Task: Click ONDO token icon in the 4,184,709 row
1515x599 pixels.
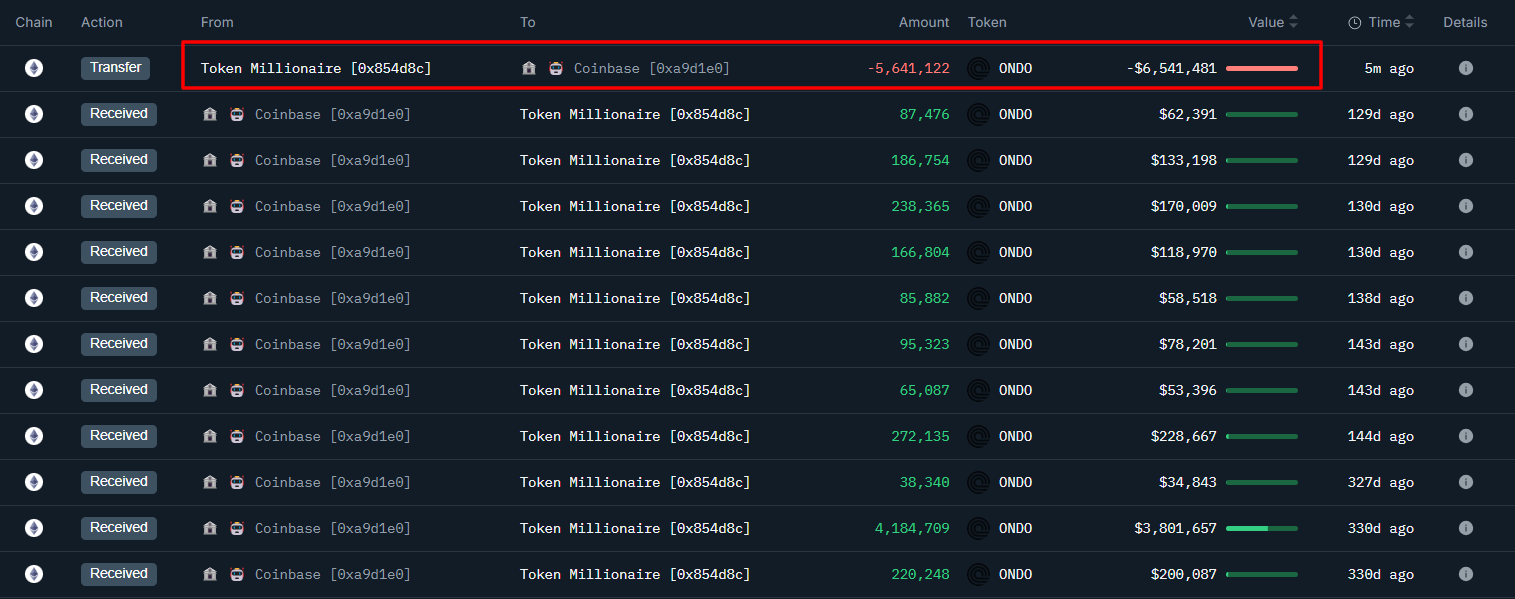Action: click(x=979, y=528)
